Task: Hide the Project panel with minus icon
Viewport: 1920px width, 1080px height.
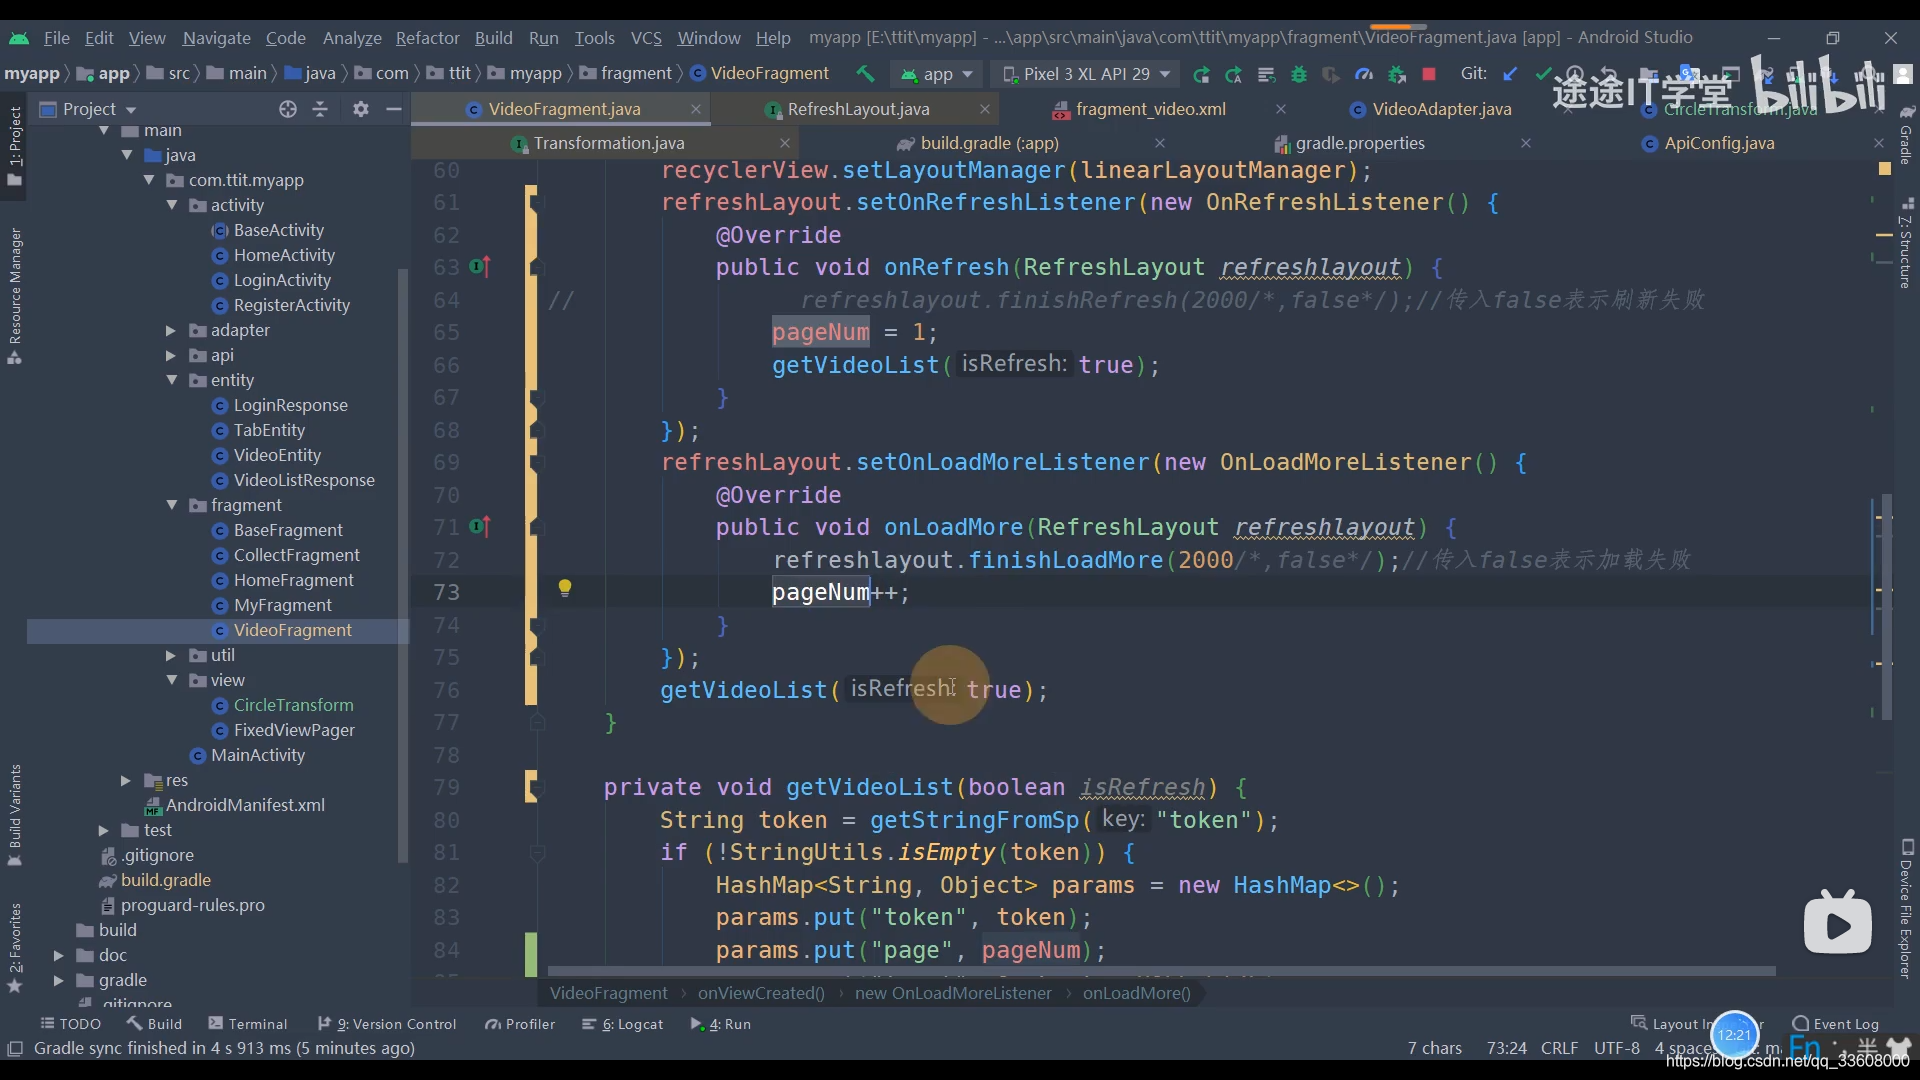Action: pos(394,109)
